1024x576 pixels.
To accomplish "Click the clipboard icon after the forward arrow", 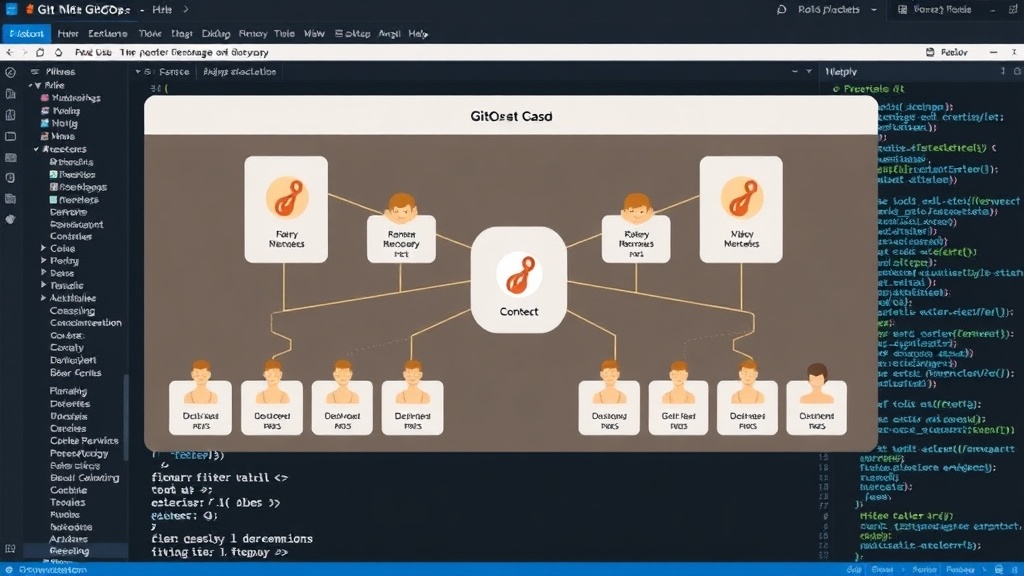I will tap(40, 52).
